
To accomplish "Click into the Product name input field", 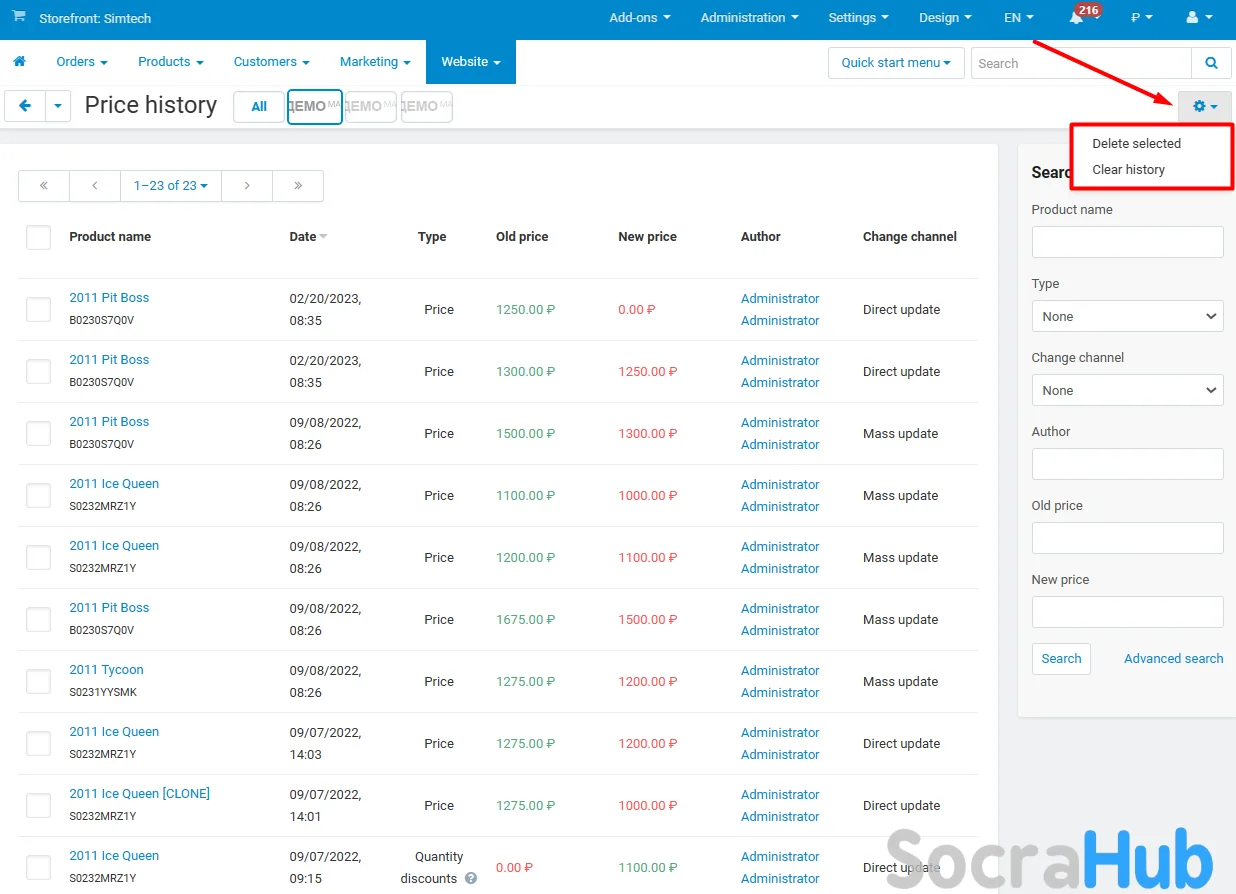I will (1127, 242).
